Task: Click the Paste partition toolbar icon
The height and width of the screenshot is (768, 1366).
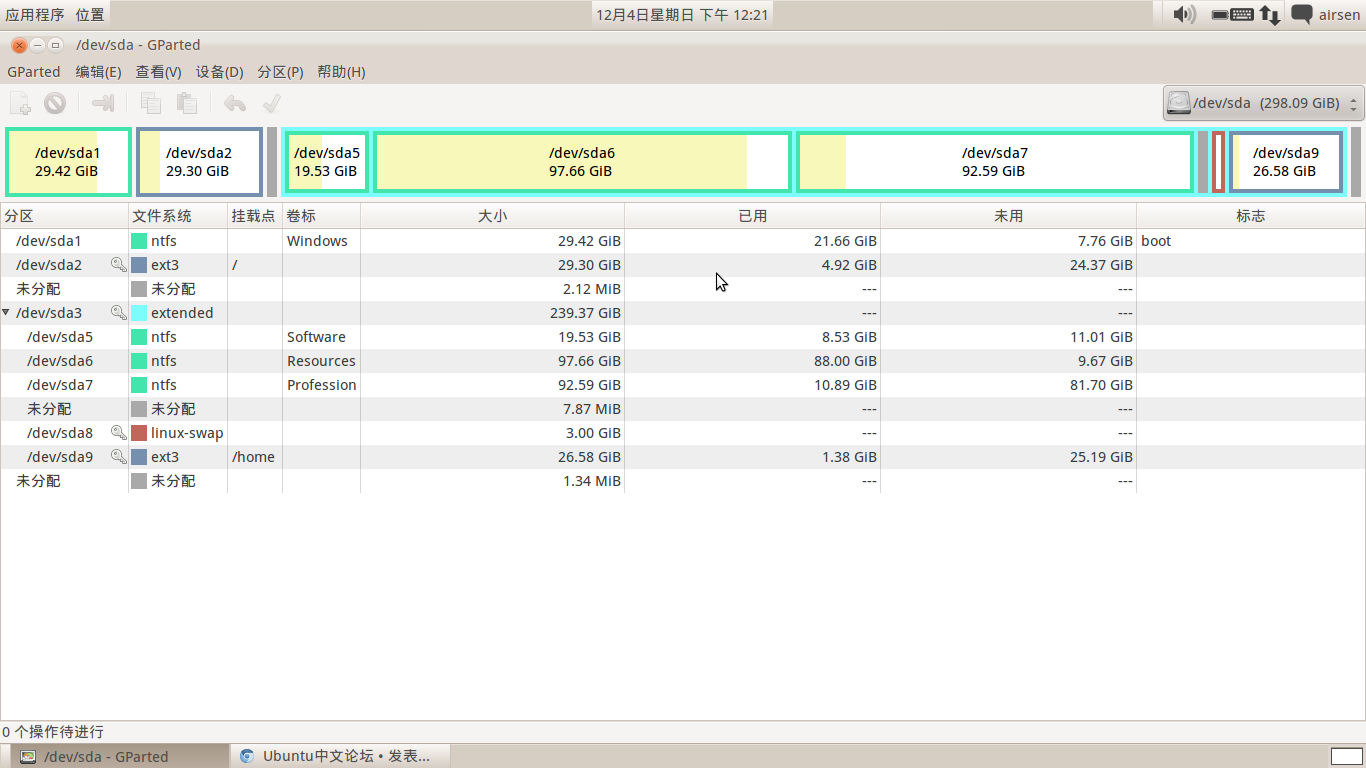Action: pyautogui.click(x=186, y=103)
